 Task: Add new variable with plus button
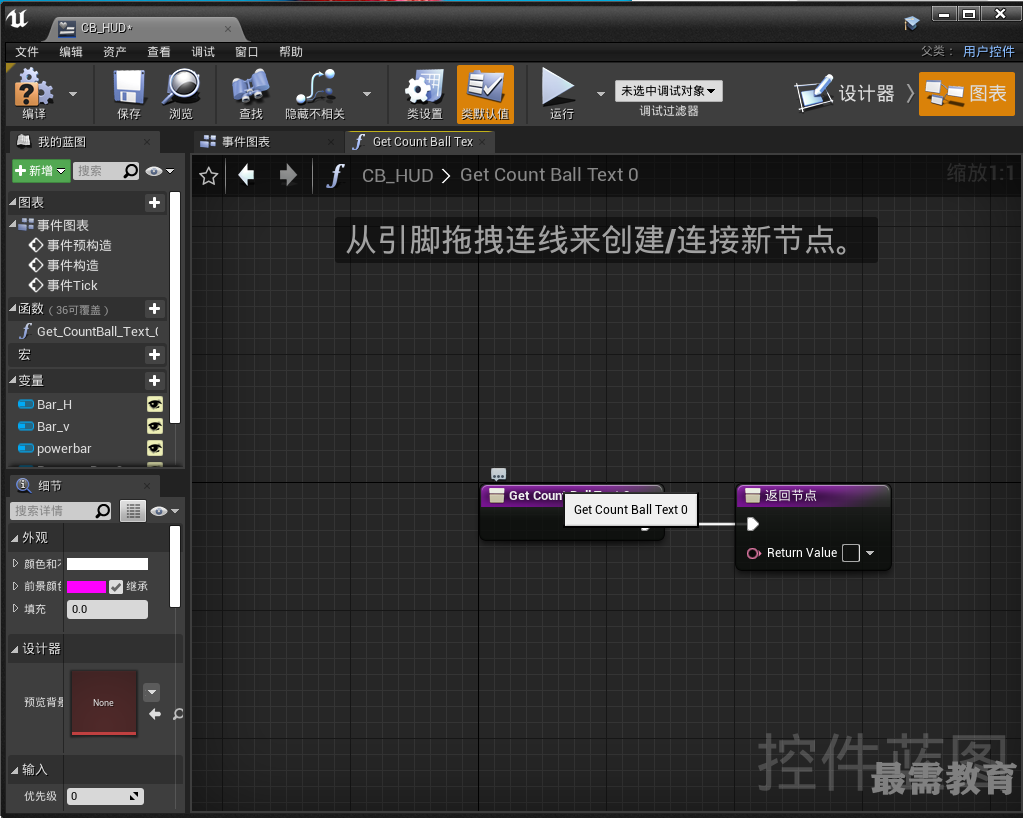pos(155,380)
